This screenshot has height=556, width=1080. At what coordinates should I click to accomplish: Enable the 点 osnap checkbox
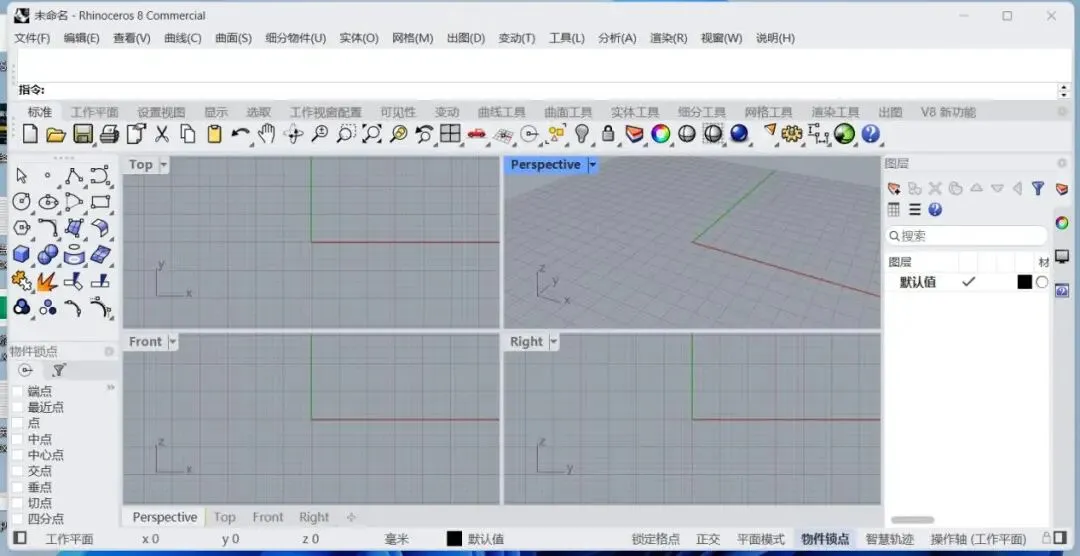[x=18, y=423]
